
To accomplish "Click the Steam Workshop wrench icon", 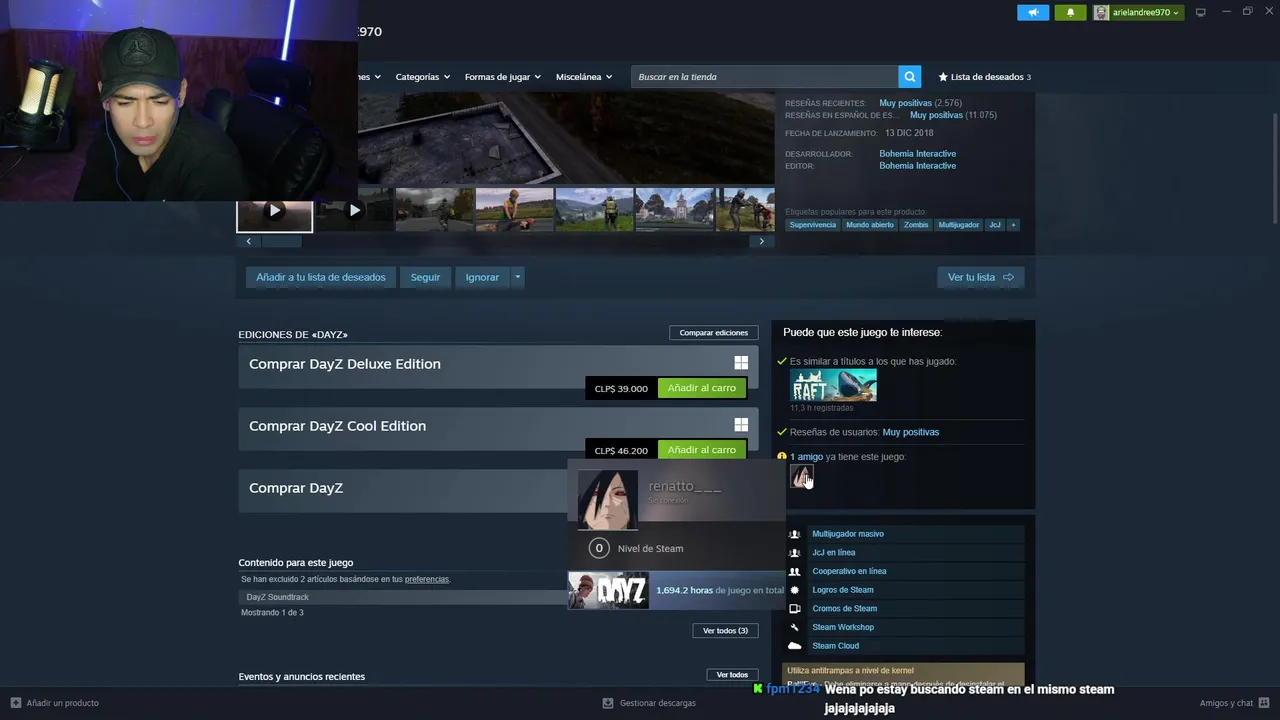I will click(794, 628).
